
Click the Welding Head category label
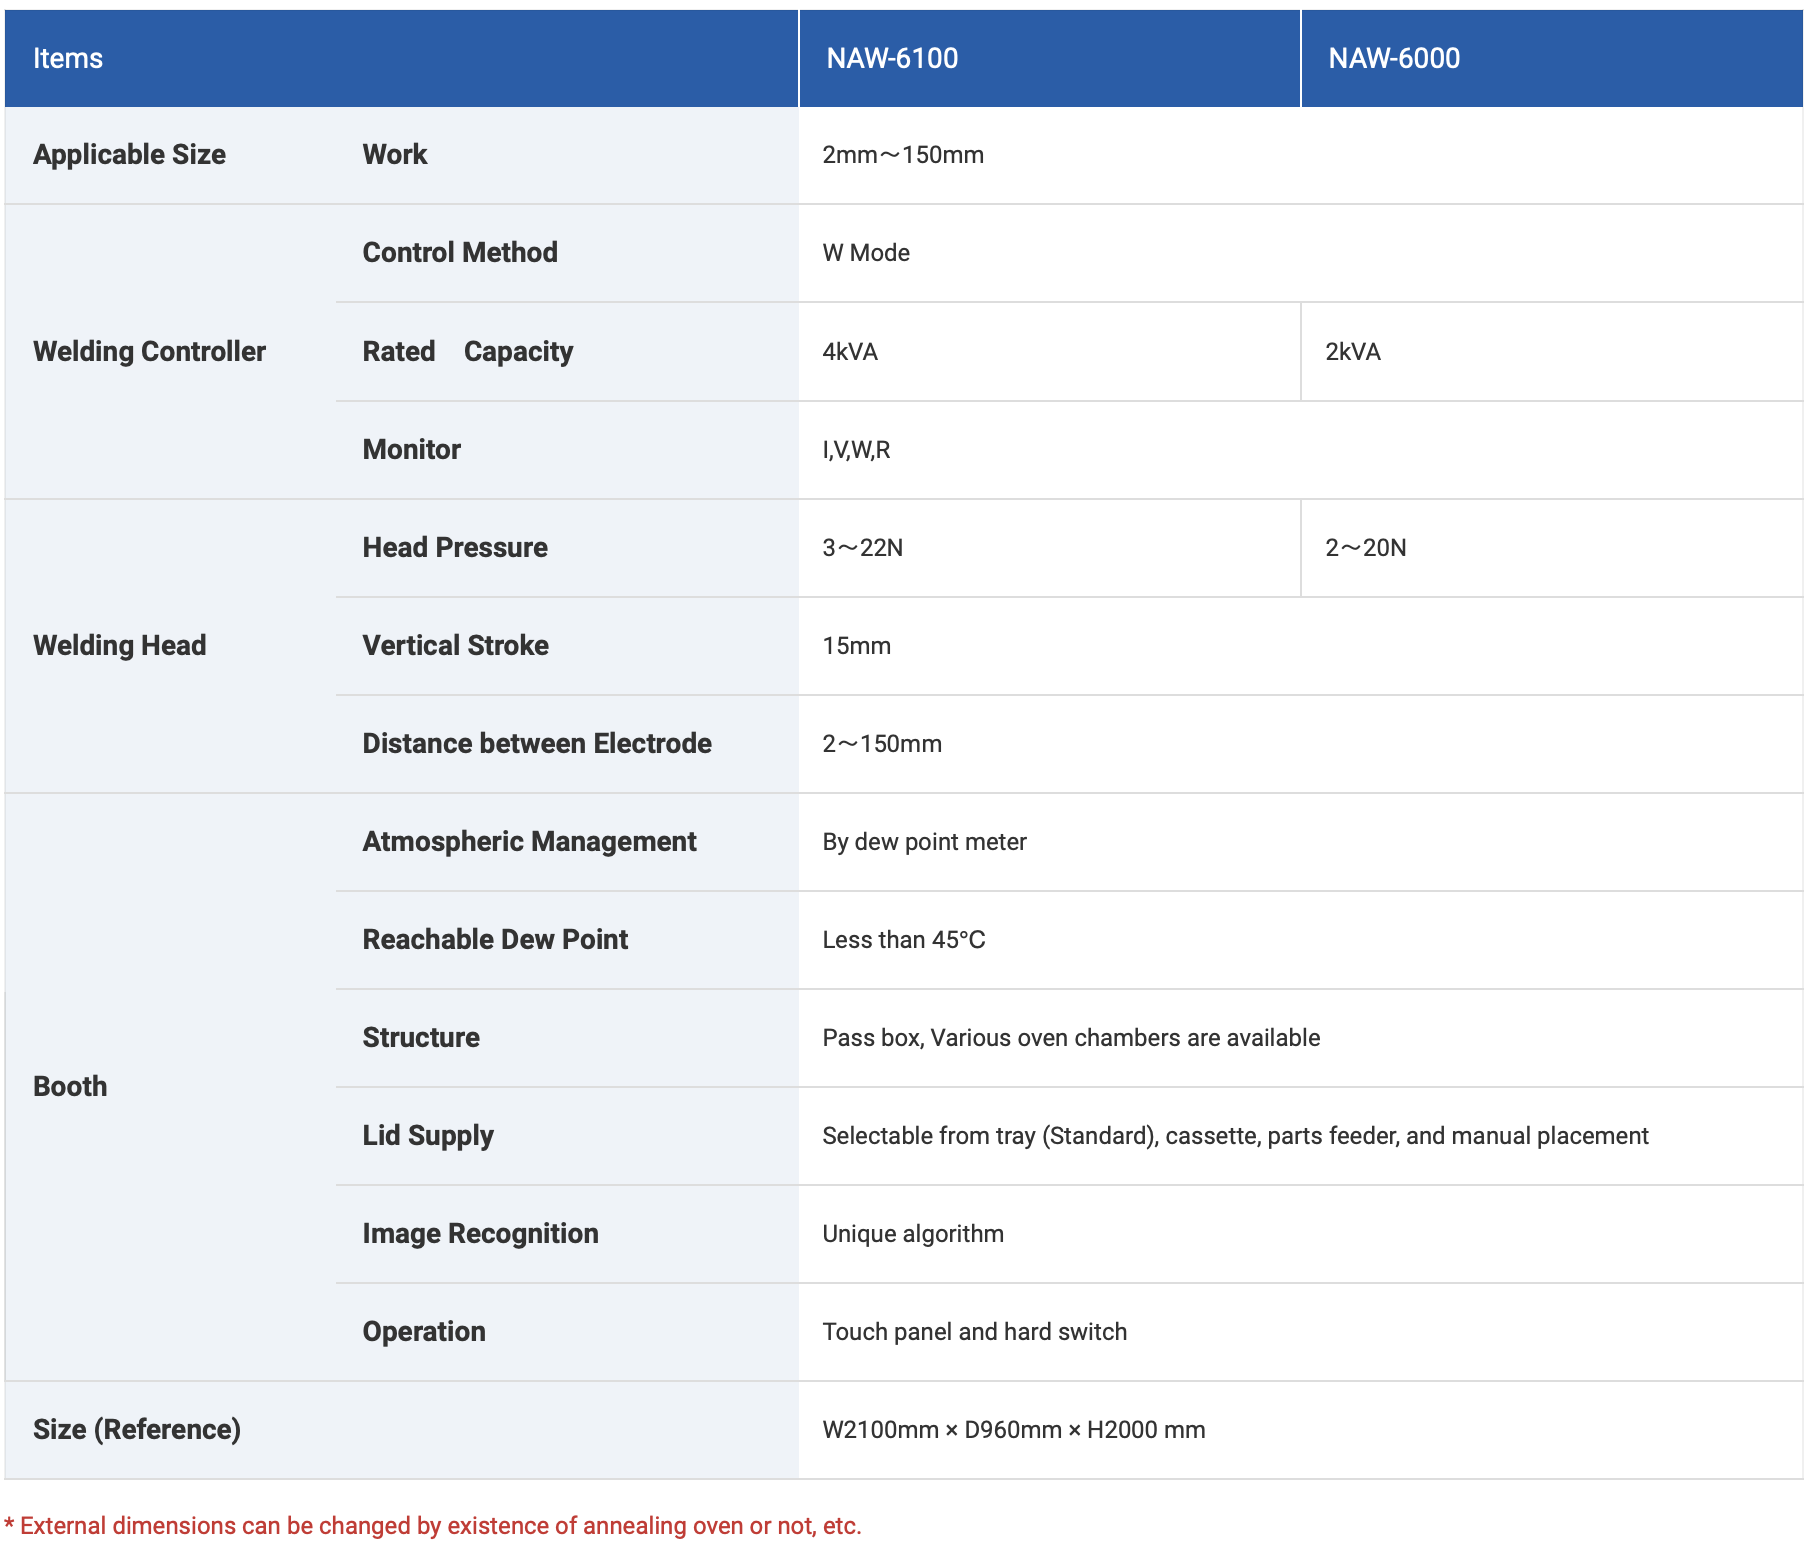pyautogui.click(x=119, y=646)
